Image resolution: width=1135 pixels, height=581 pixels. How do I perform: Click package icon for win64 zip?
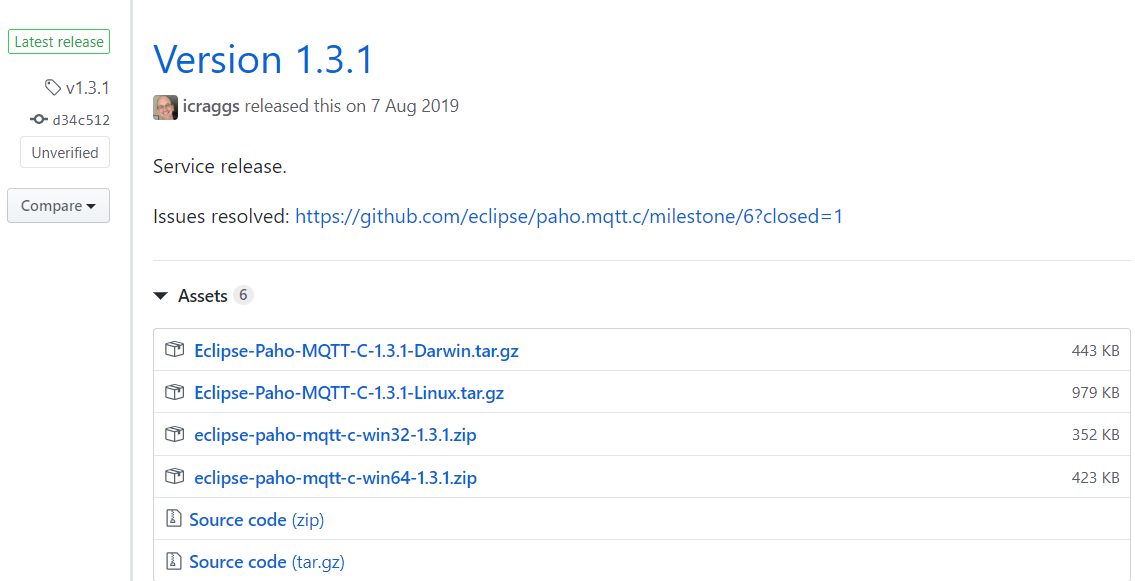pyautogui.click(x=174, y=477)
